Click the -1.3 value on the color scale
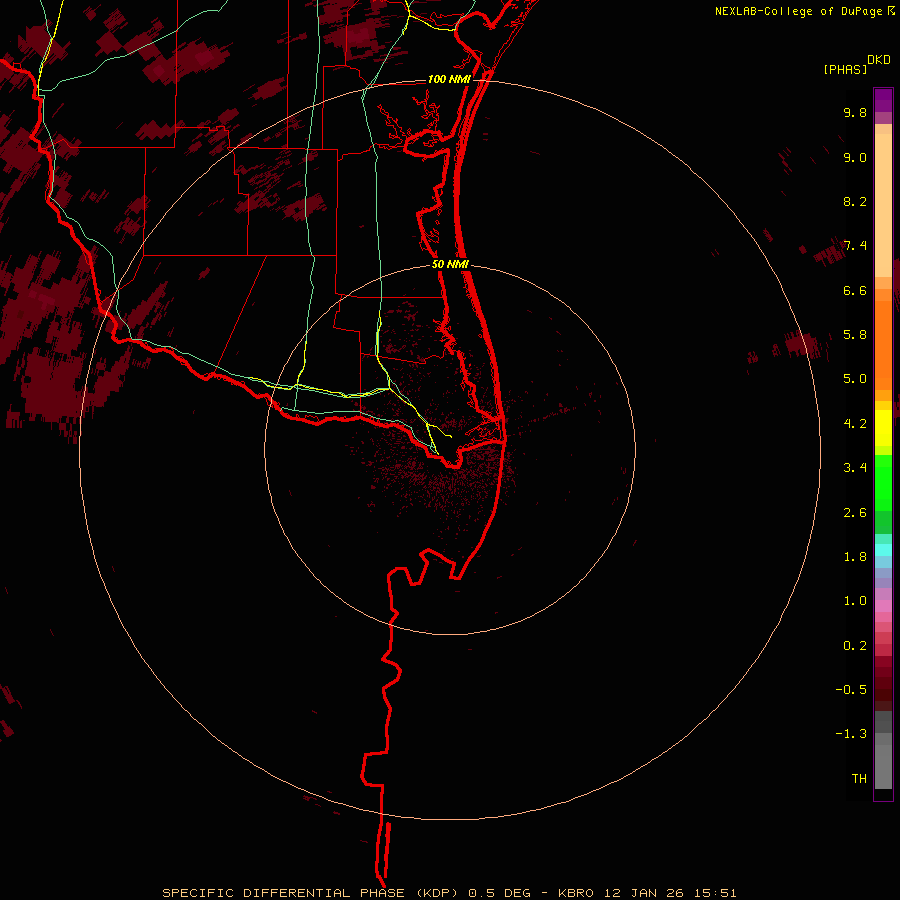The width and height of the screenshot is (900, 900). [x=851, y=734]
